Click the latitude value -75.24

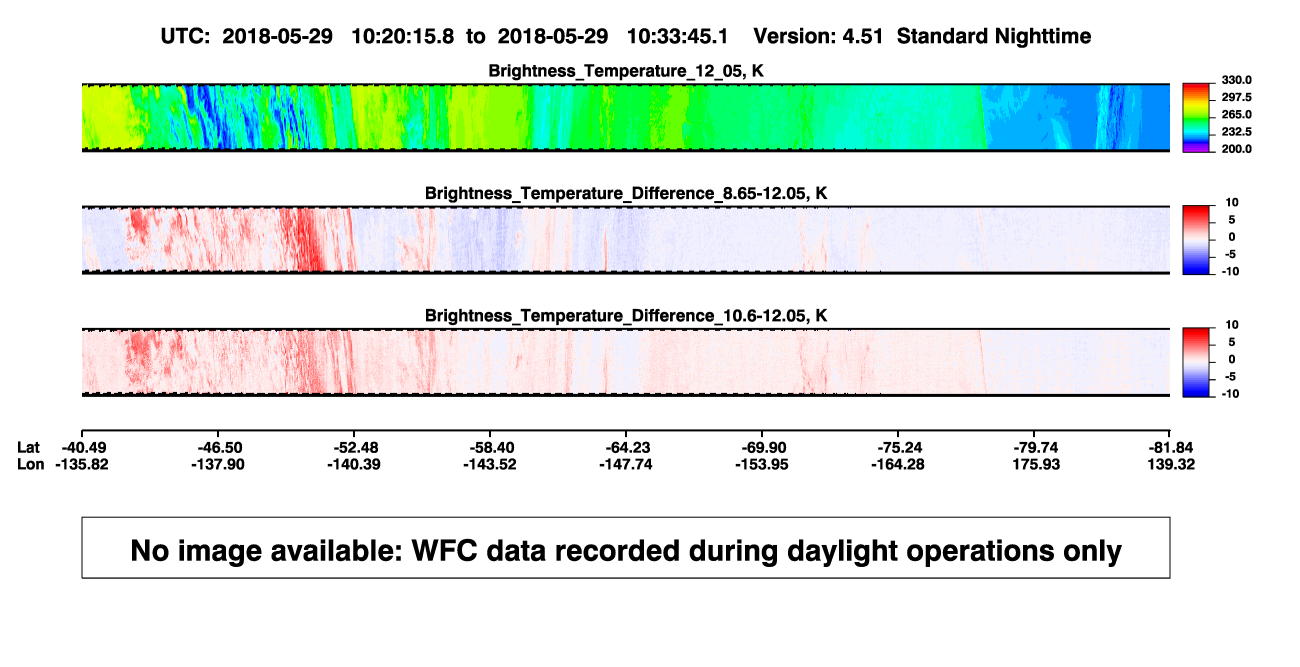pos(898,447)
